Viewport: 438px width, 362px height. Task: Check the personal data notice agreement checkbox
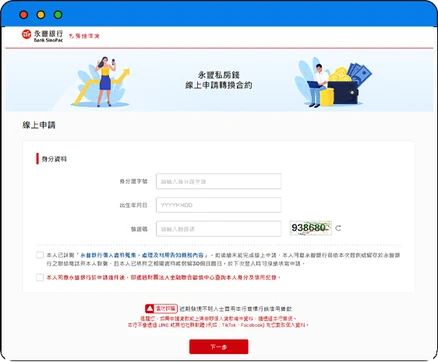pyautogui.click(x=40, y=255)
